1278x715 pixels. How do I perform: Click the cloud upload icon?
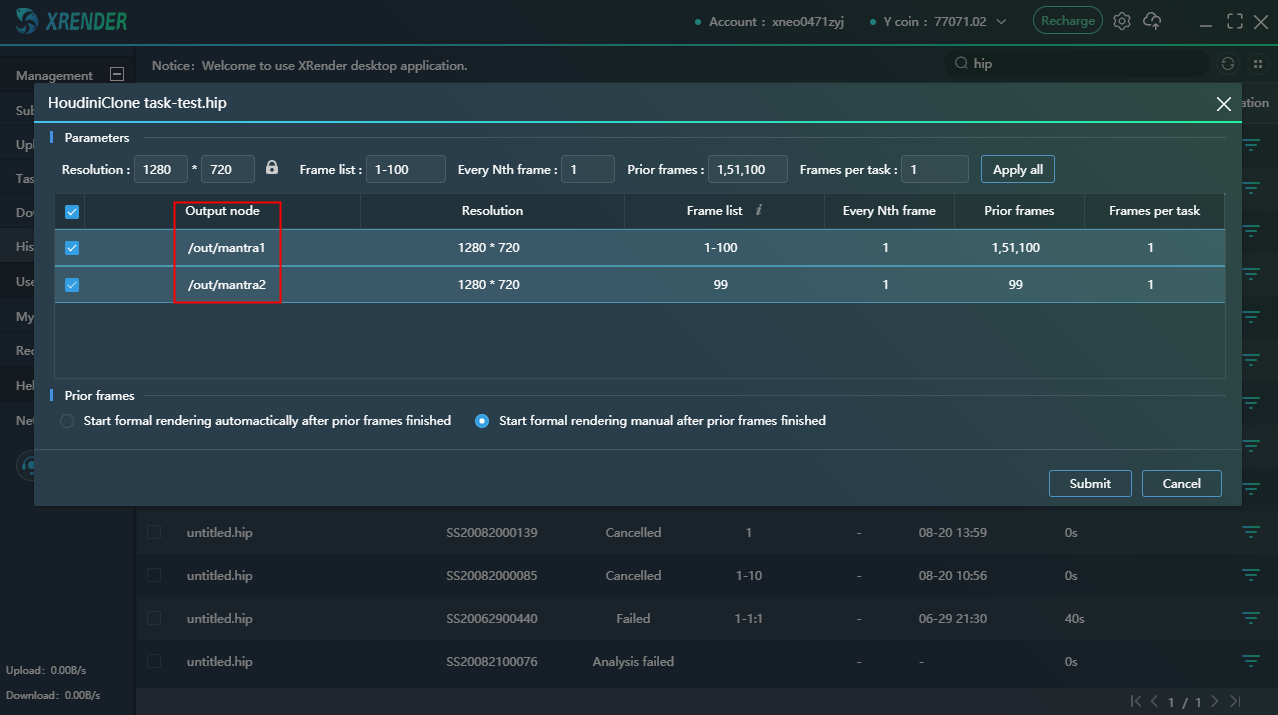[x=1152, y=21]
